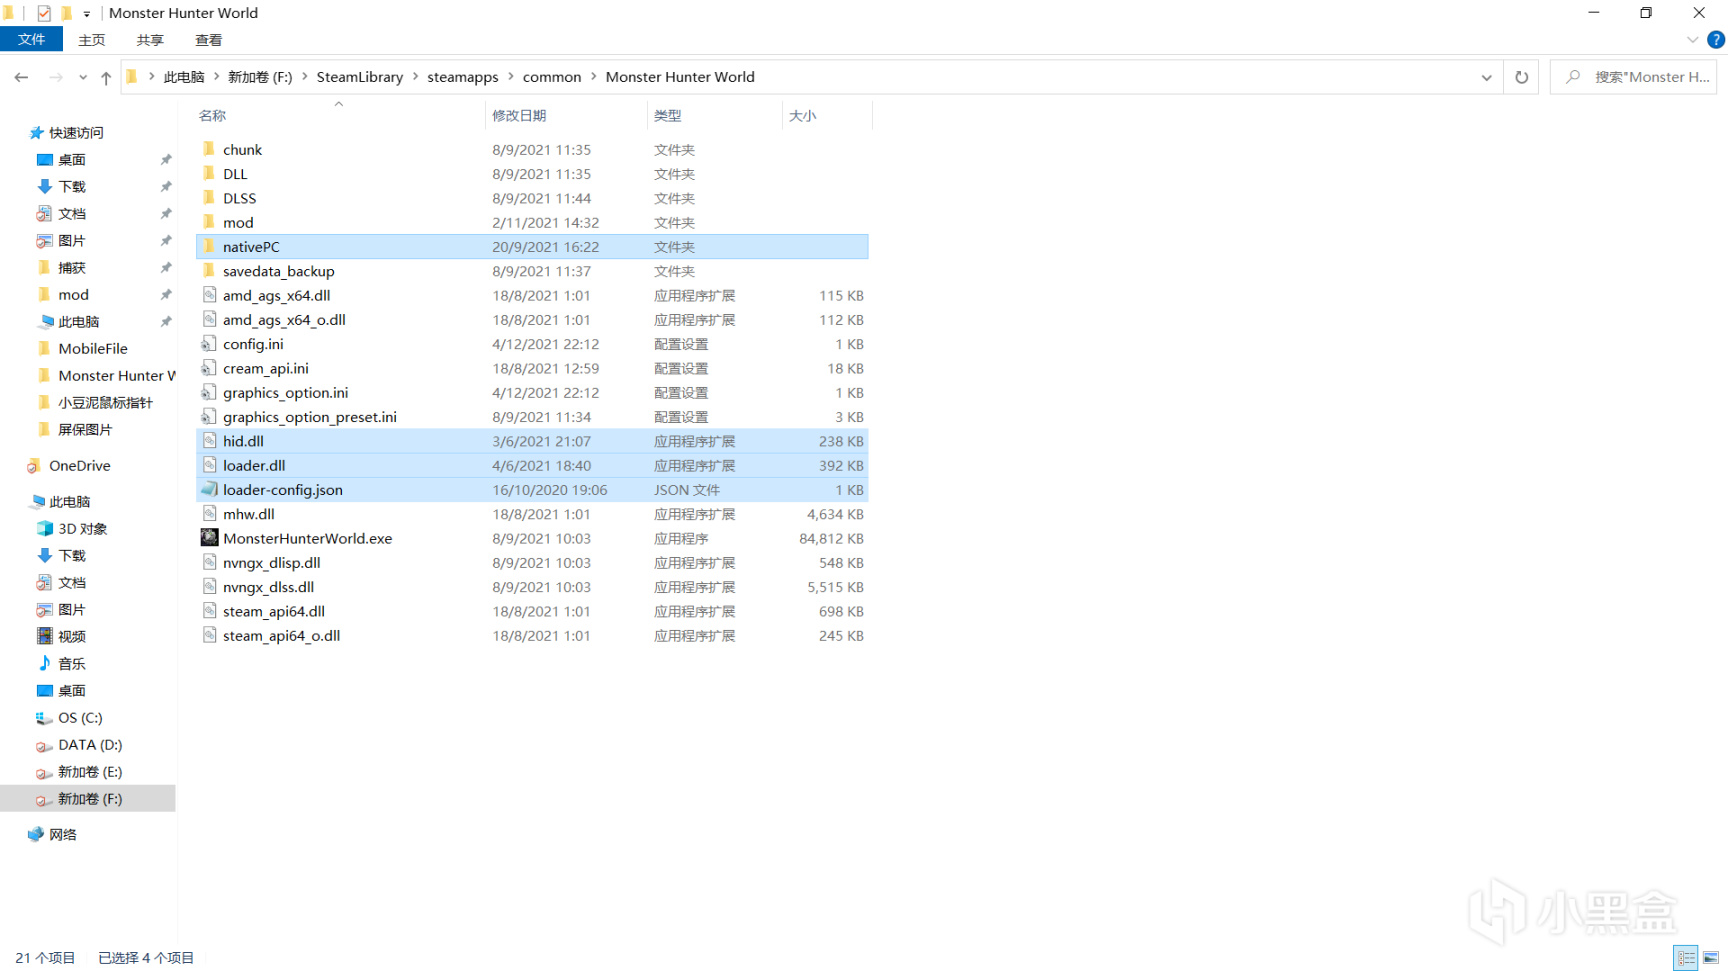
Task: Click the Back navigation arrow
Action: point(21,77)
